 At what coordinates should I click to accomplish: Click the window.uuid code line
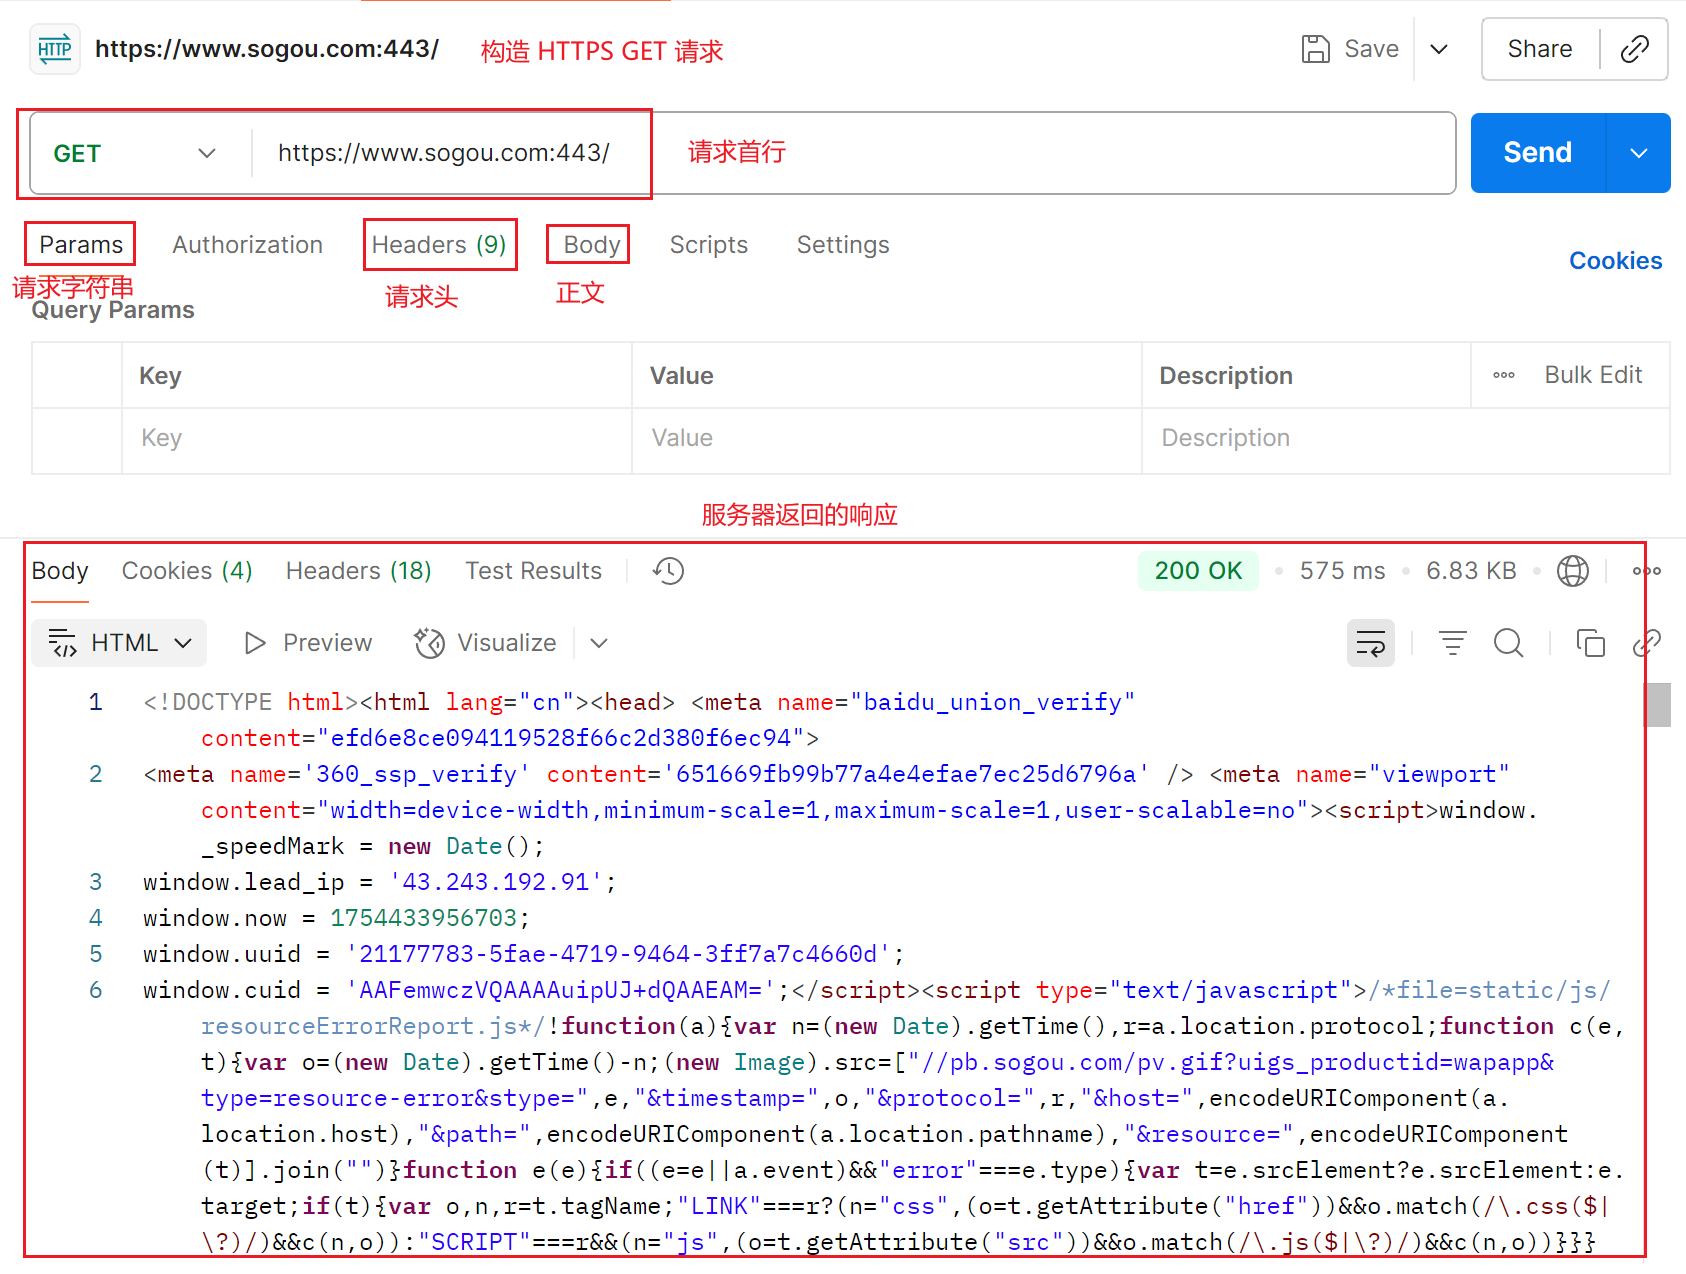click(x=523, y=954)
